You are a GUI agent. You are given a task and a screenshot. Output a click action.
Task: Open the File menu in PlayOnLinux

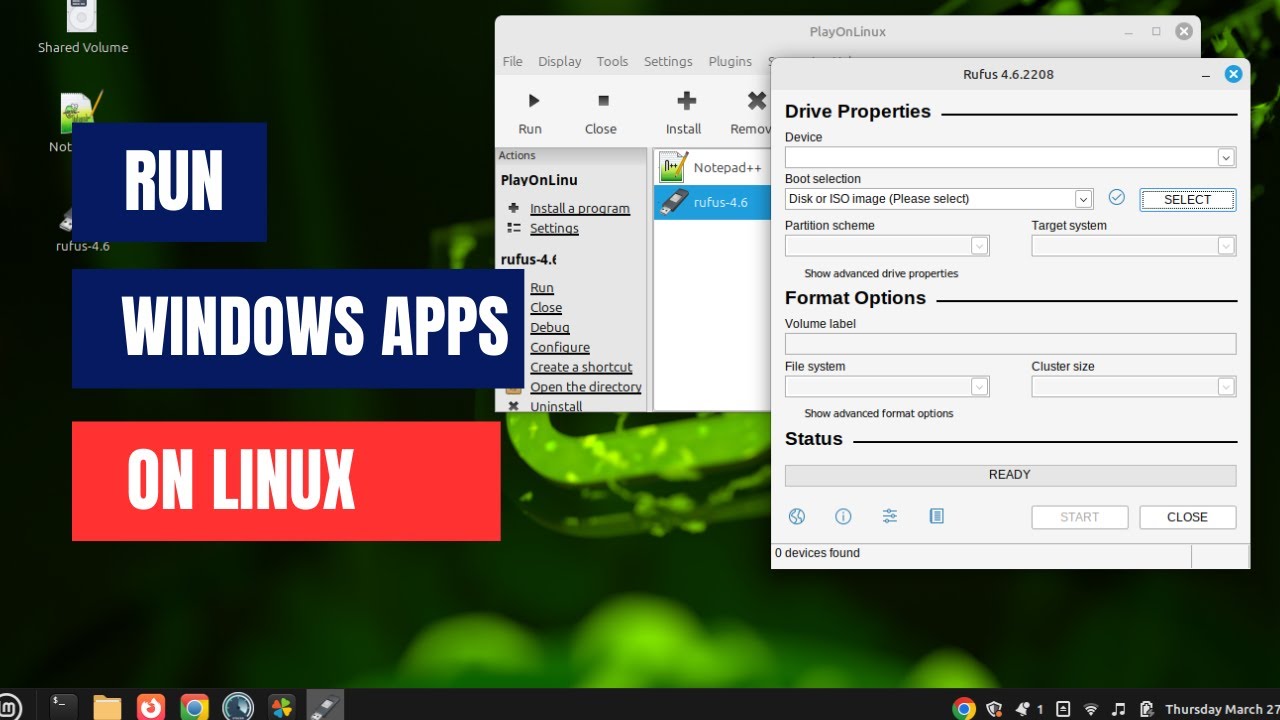512,61
